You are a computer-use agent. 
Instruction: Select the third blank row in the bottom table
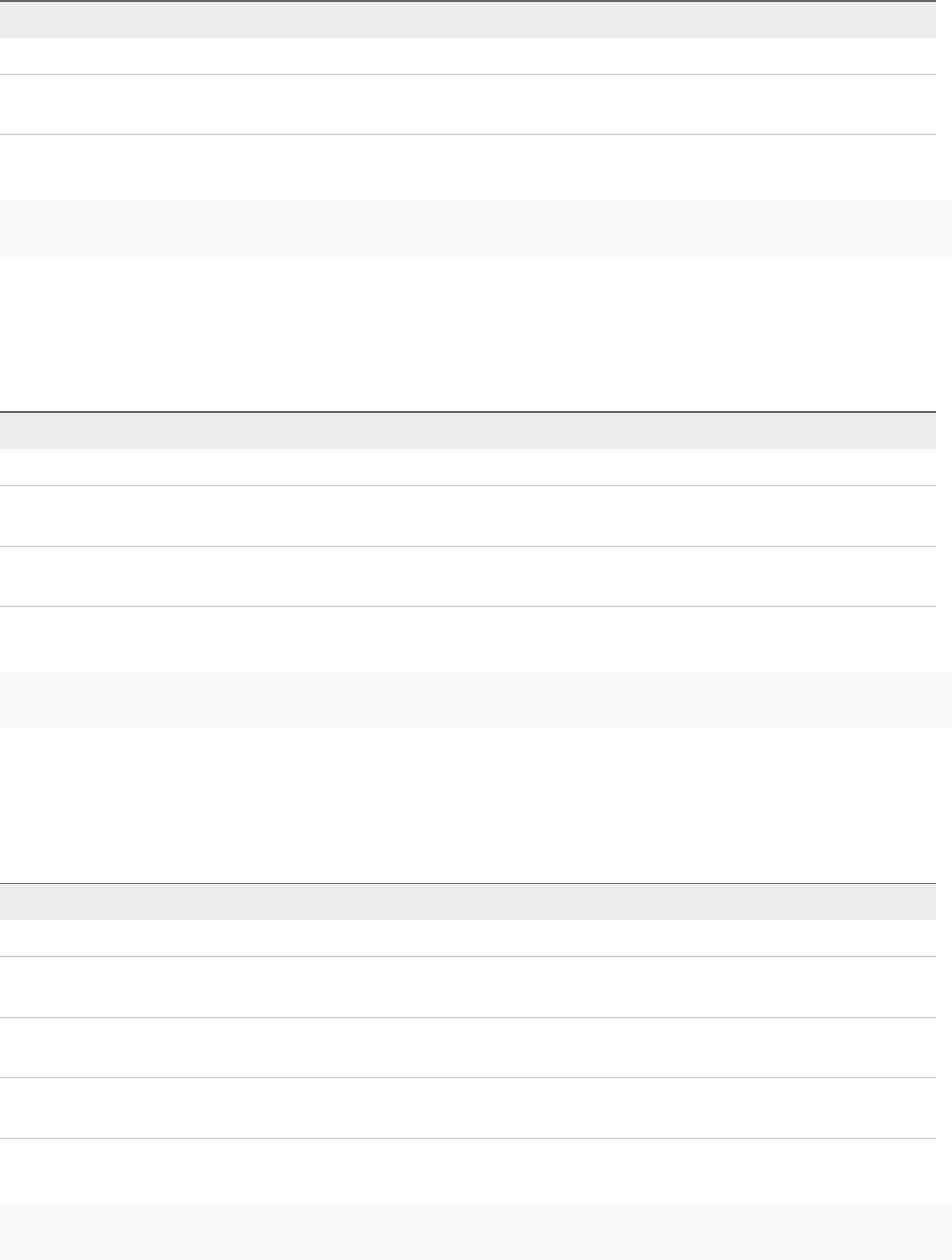(x=468, y=1047)
